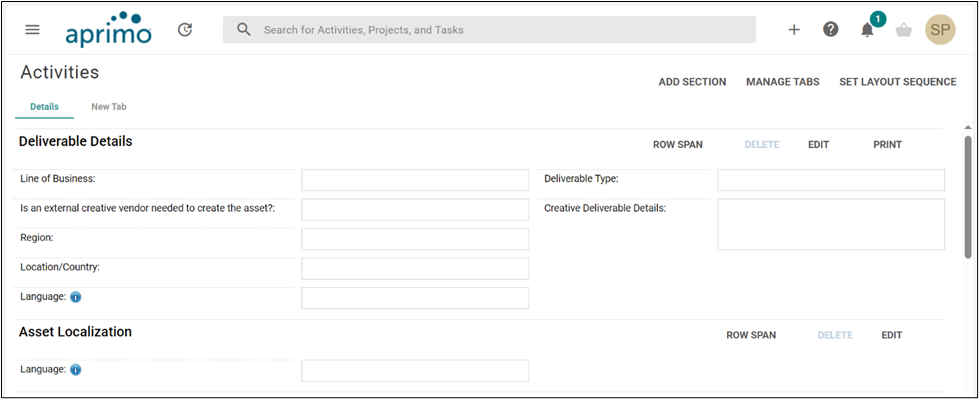Click the Aprimo logo
Screen dimensions: 979x399
pyautogui.click(x=109, y=29)
